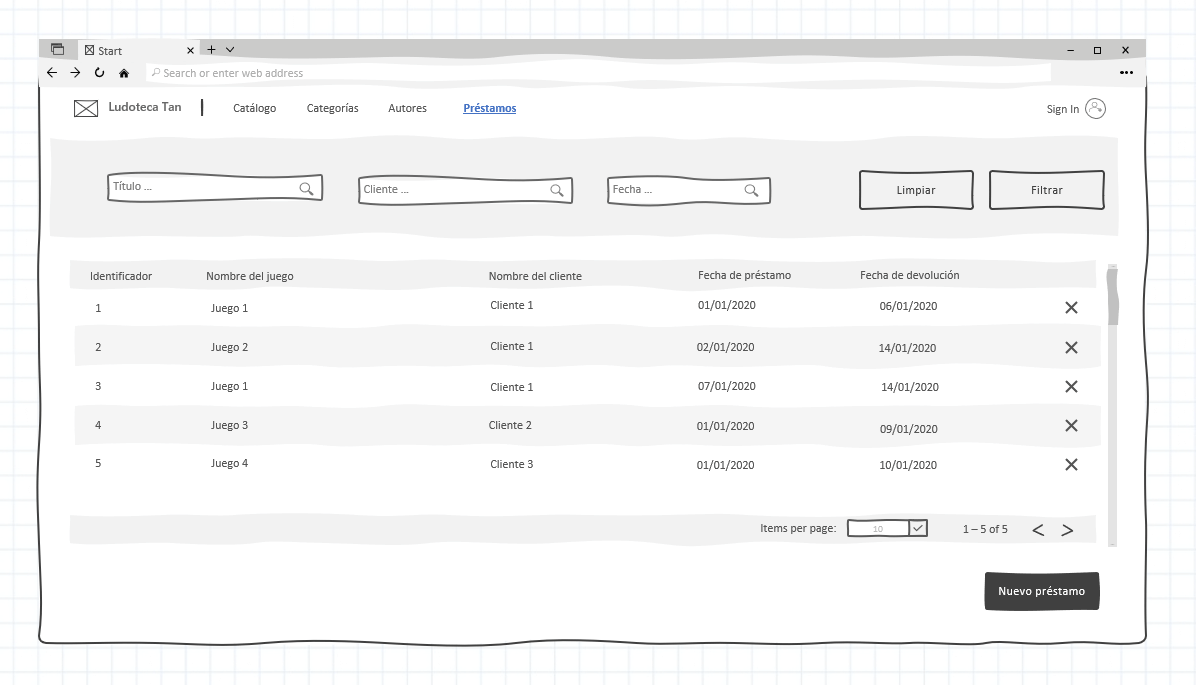
Task: Switch to the Categorías section
Action: (332, 108)
